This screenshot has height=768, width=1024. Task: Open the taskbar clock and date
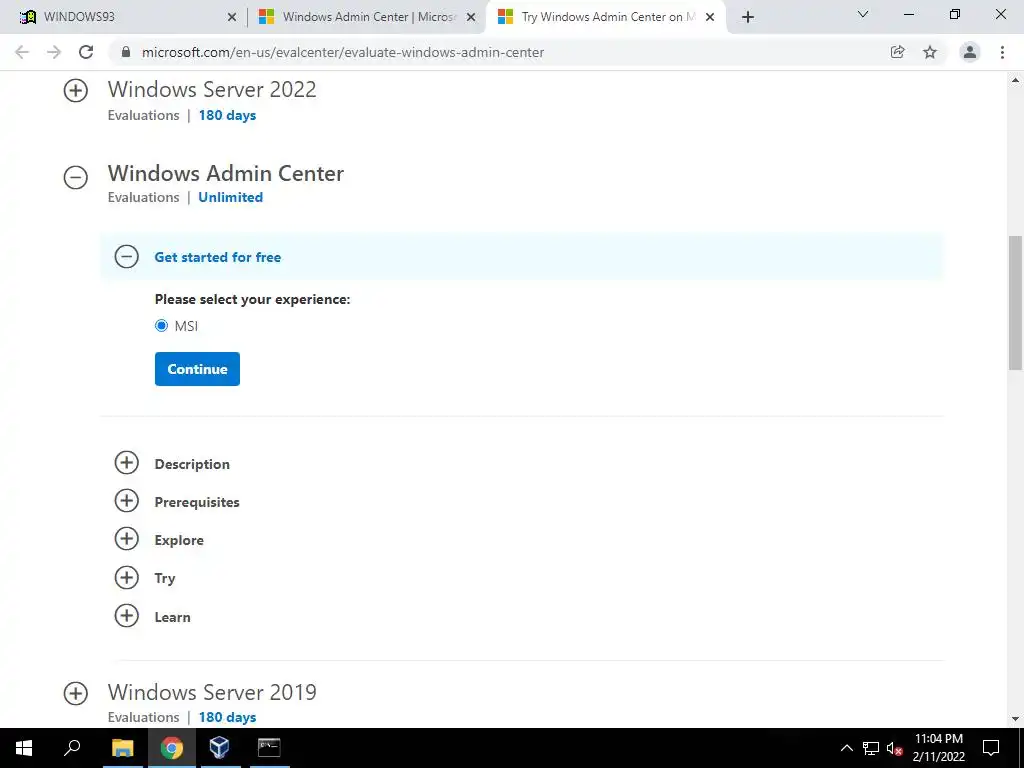coord(938,748)
